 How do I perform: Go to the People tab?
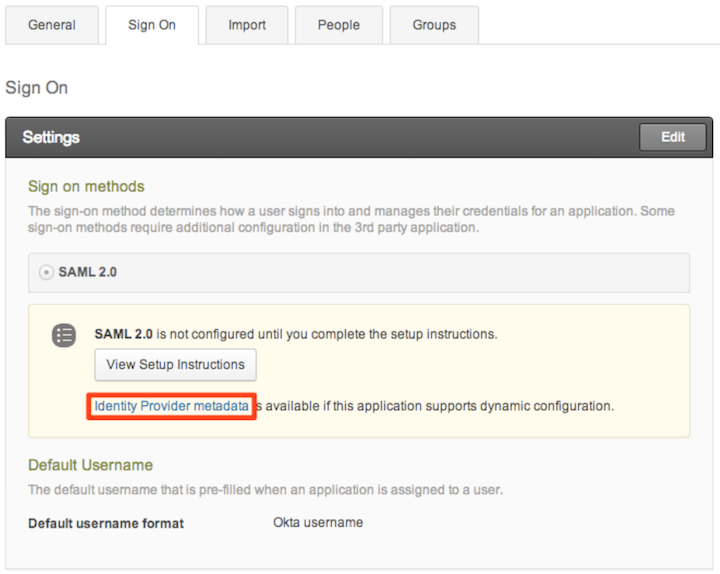tap(339, 25)
